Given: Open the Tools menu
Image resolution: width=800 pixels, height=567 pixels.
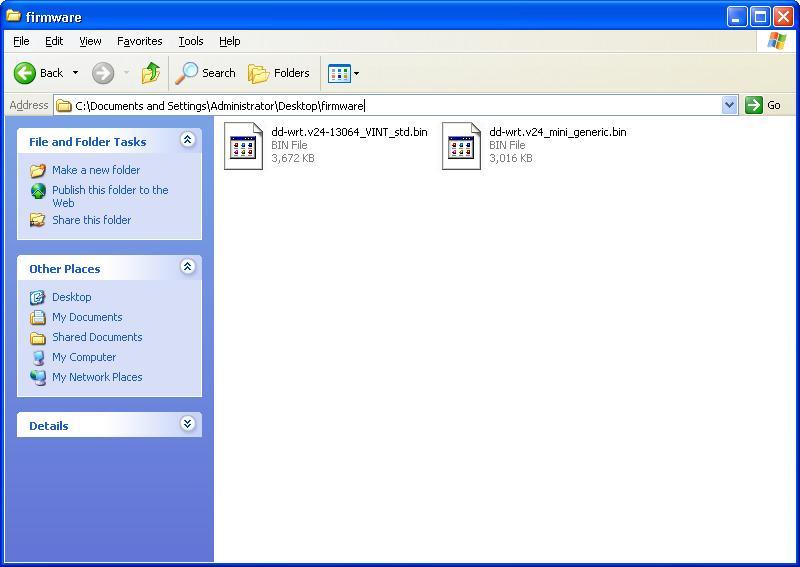Looking at the screenshot, I should (x=191, y=41).
